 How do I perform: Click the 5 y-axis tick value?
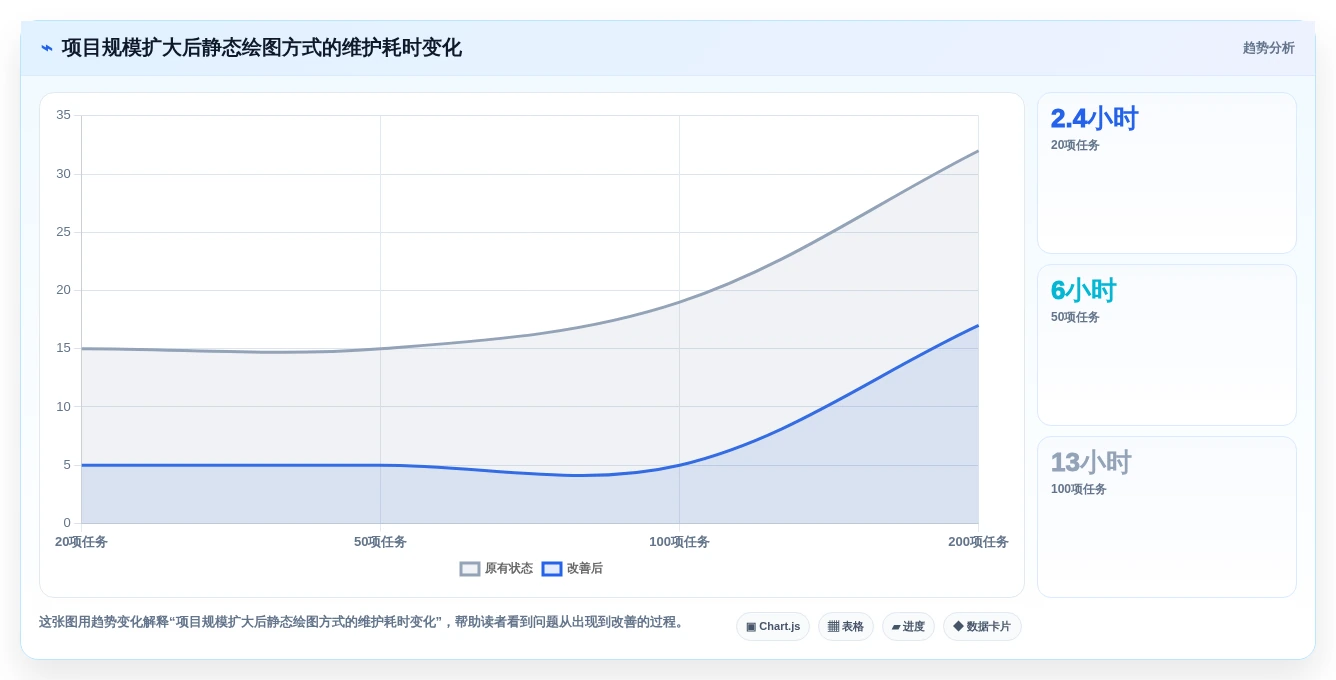(x=67, y=465)
